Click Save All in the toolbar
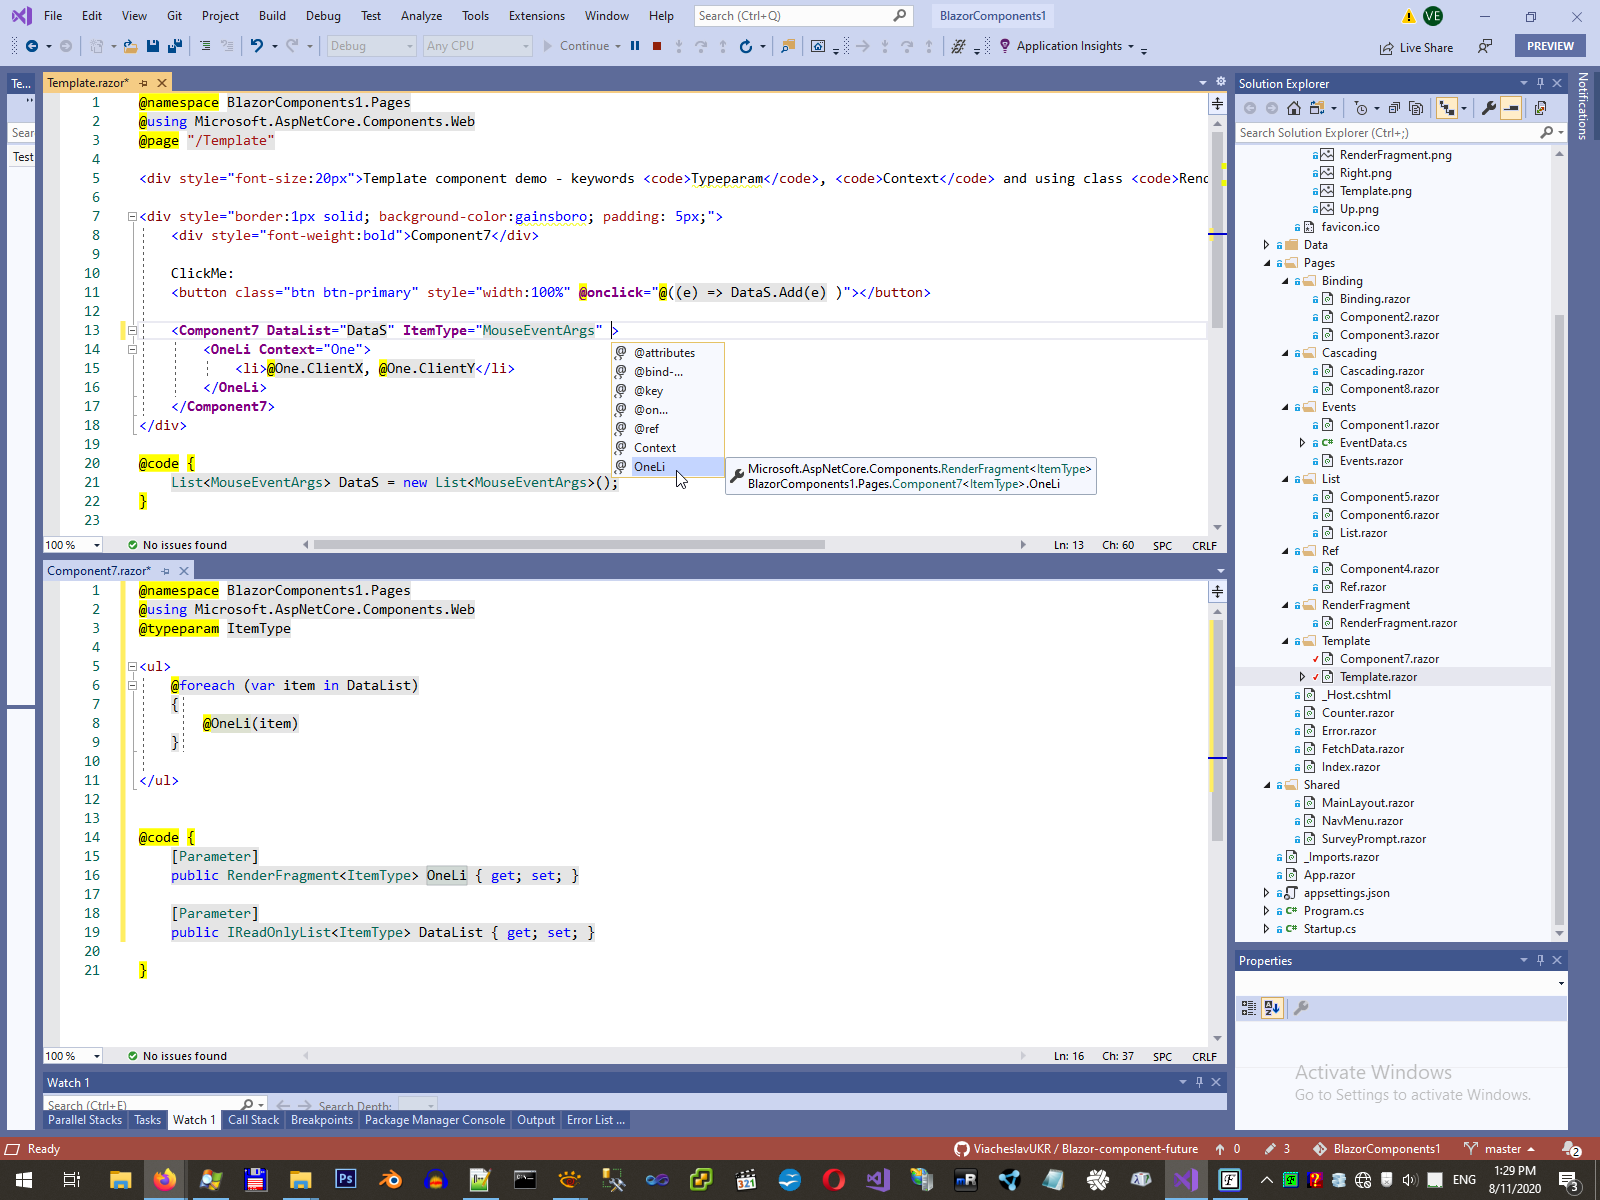This screenshot has height=1200, width=1600. [175, 46]
